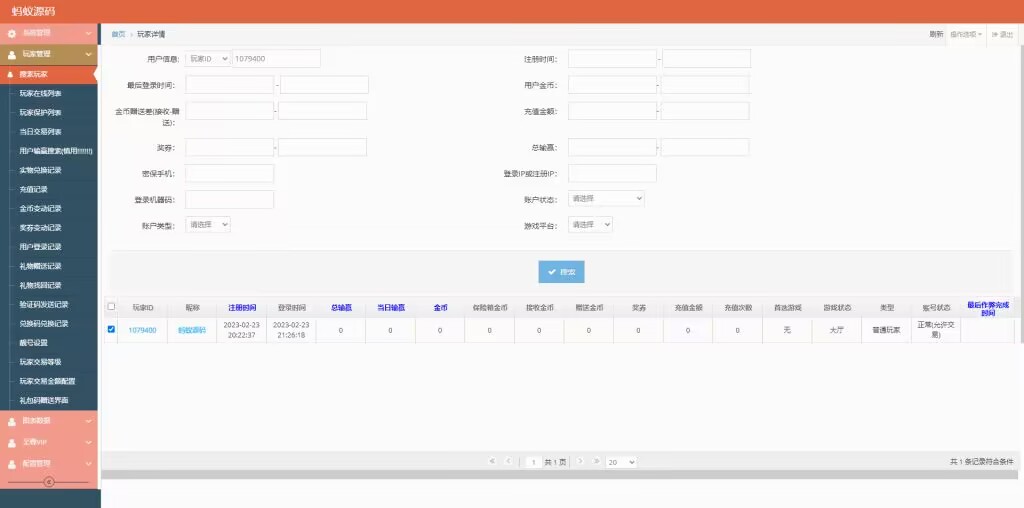This screenshot has width=1024, height=508.
Task: Open the 游戏平台 dropdown
Action: coord(590,225)
